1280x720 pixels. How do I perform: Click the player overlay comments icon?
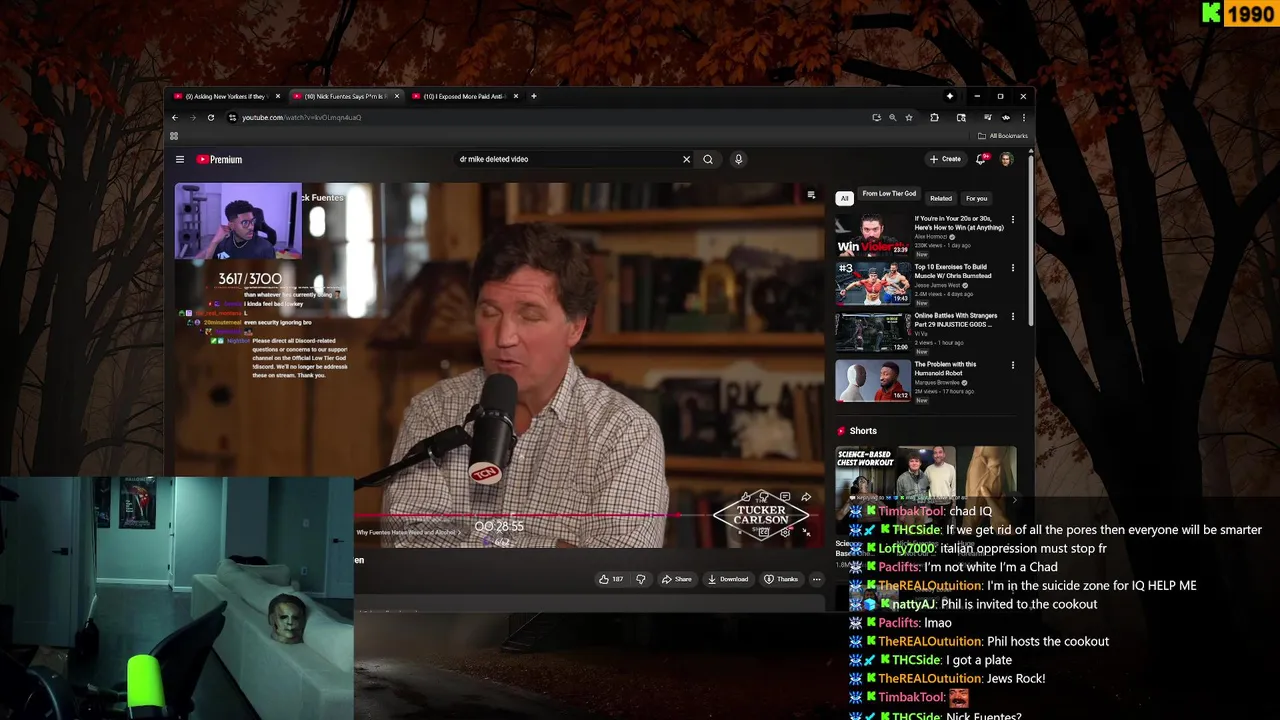coord(785,497)
